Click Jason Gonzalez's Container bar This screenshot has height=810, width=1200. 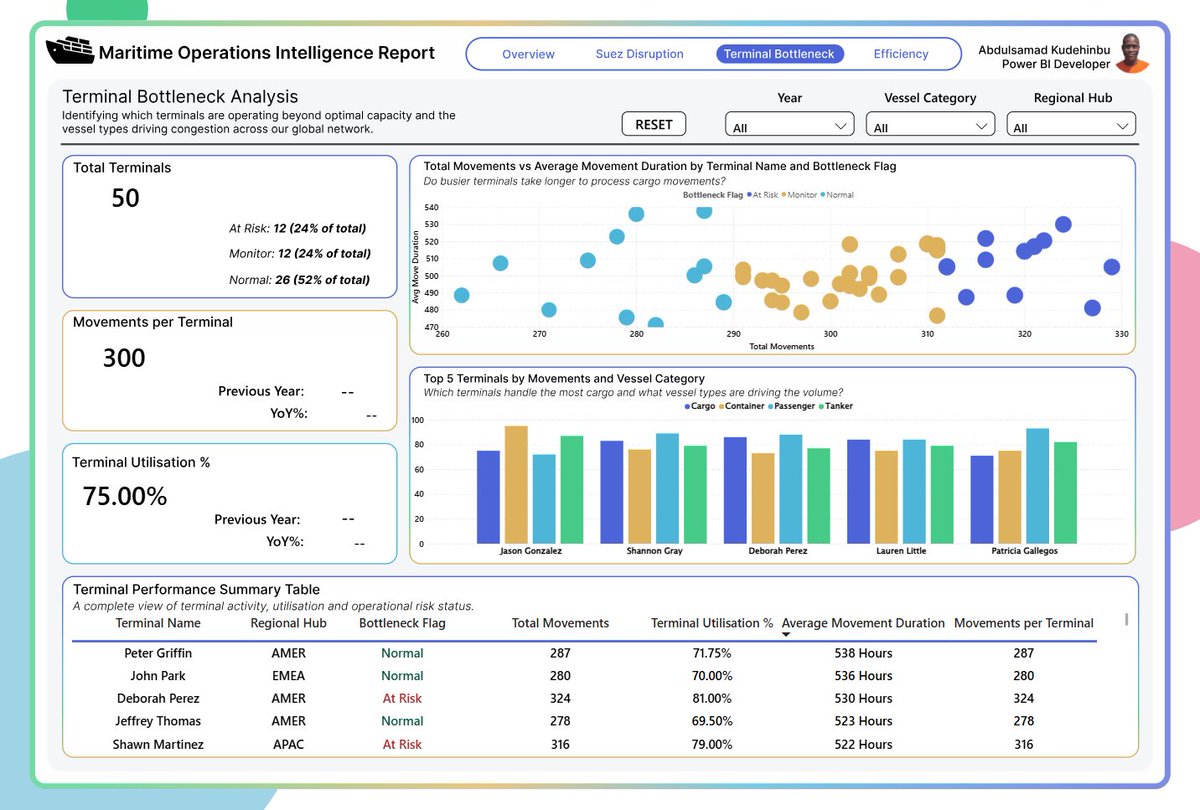pos(516,485)
